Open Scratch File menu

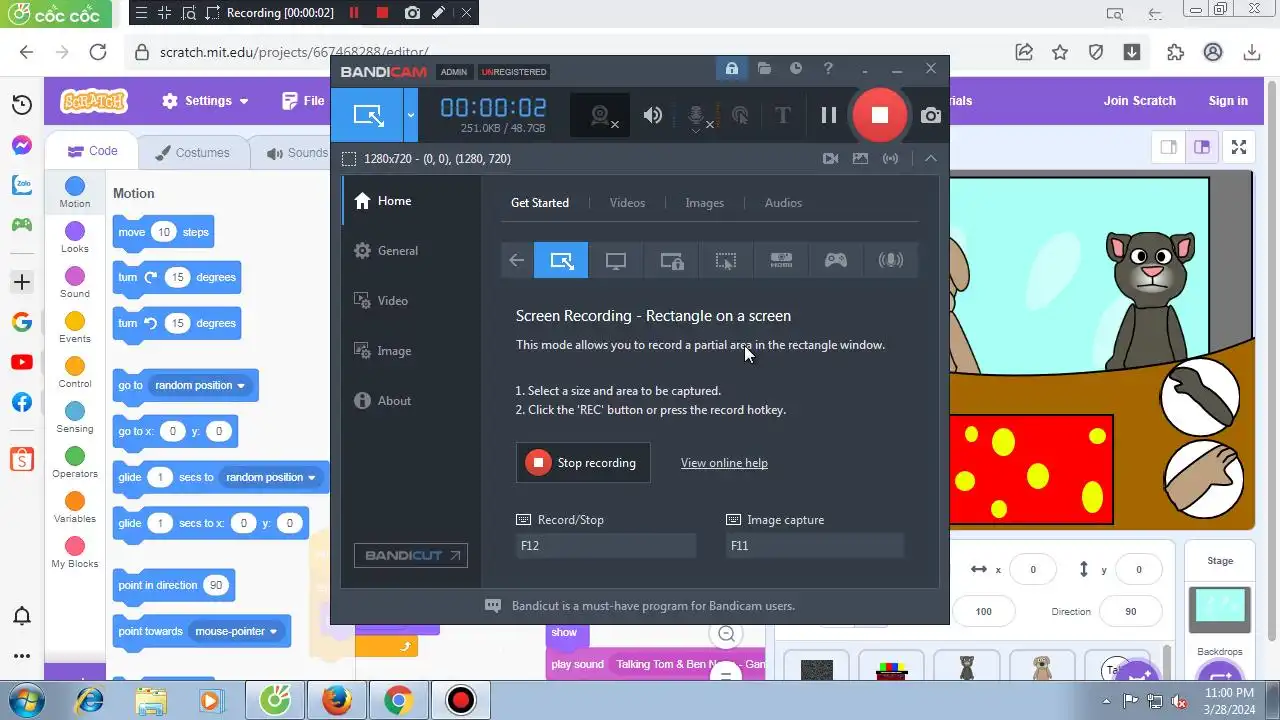[x=304, y=101]
